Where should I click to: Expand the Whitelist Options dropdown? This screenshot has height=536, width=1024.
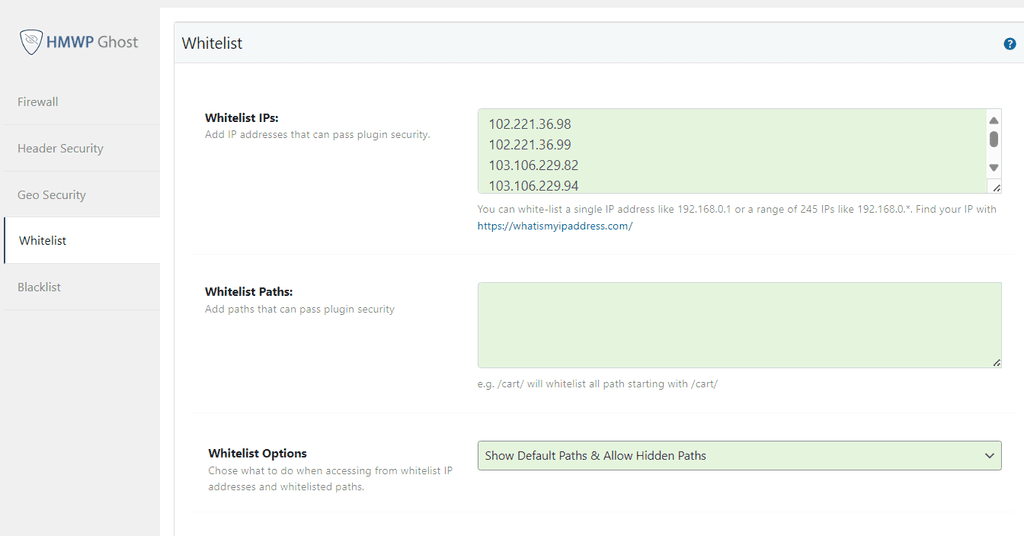739,455
